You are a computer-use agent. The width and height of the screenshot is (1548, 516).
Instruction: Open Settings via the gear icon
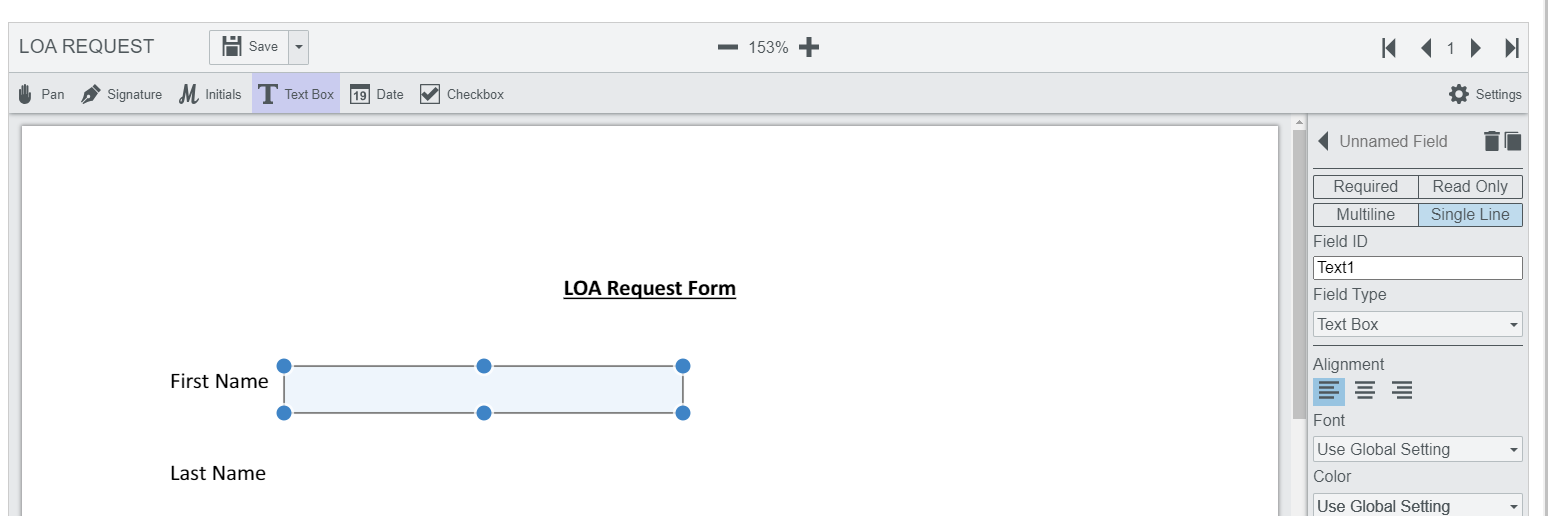(x=1459, y=94)
